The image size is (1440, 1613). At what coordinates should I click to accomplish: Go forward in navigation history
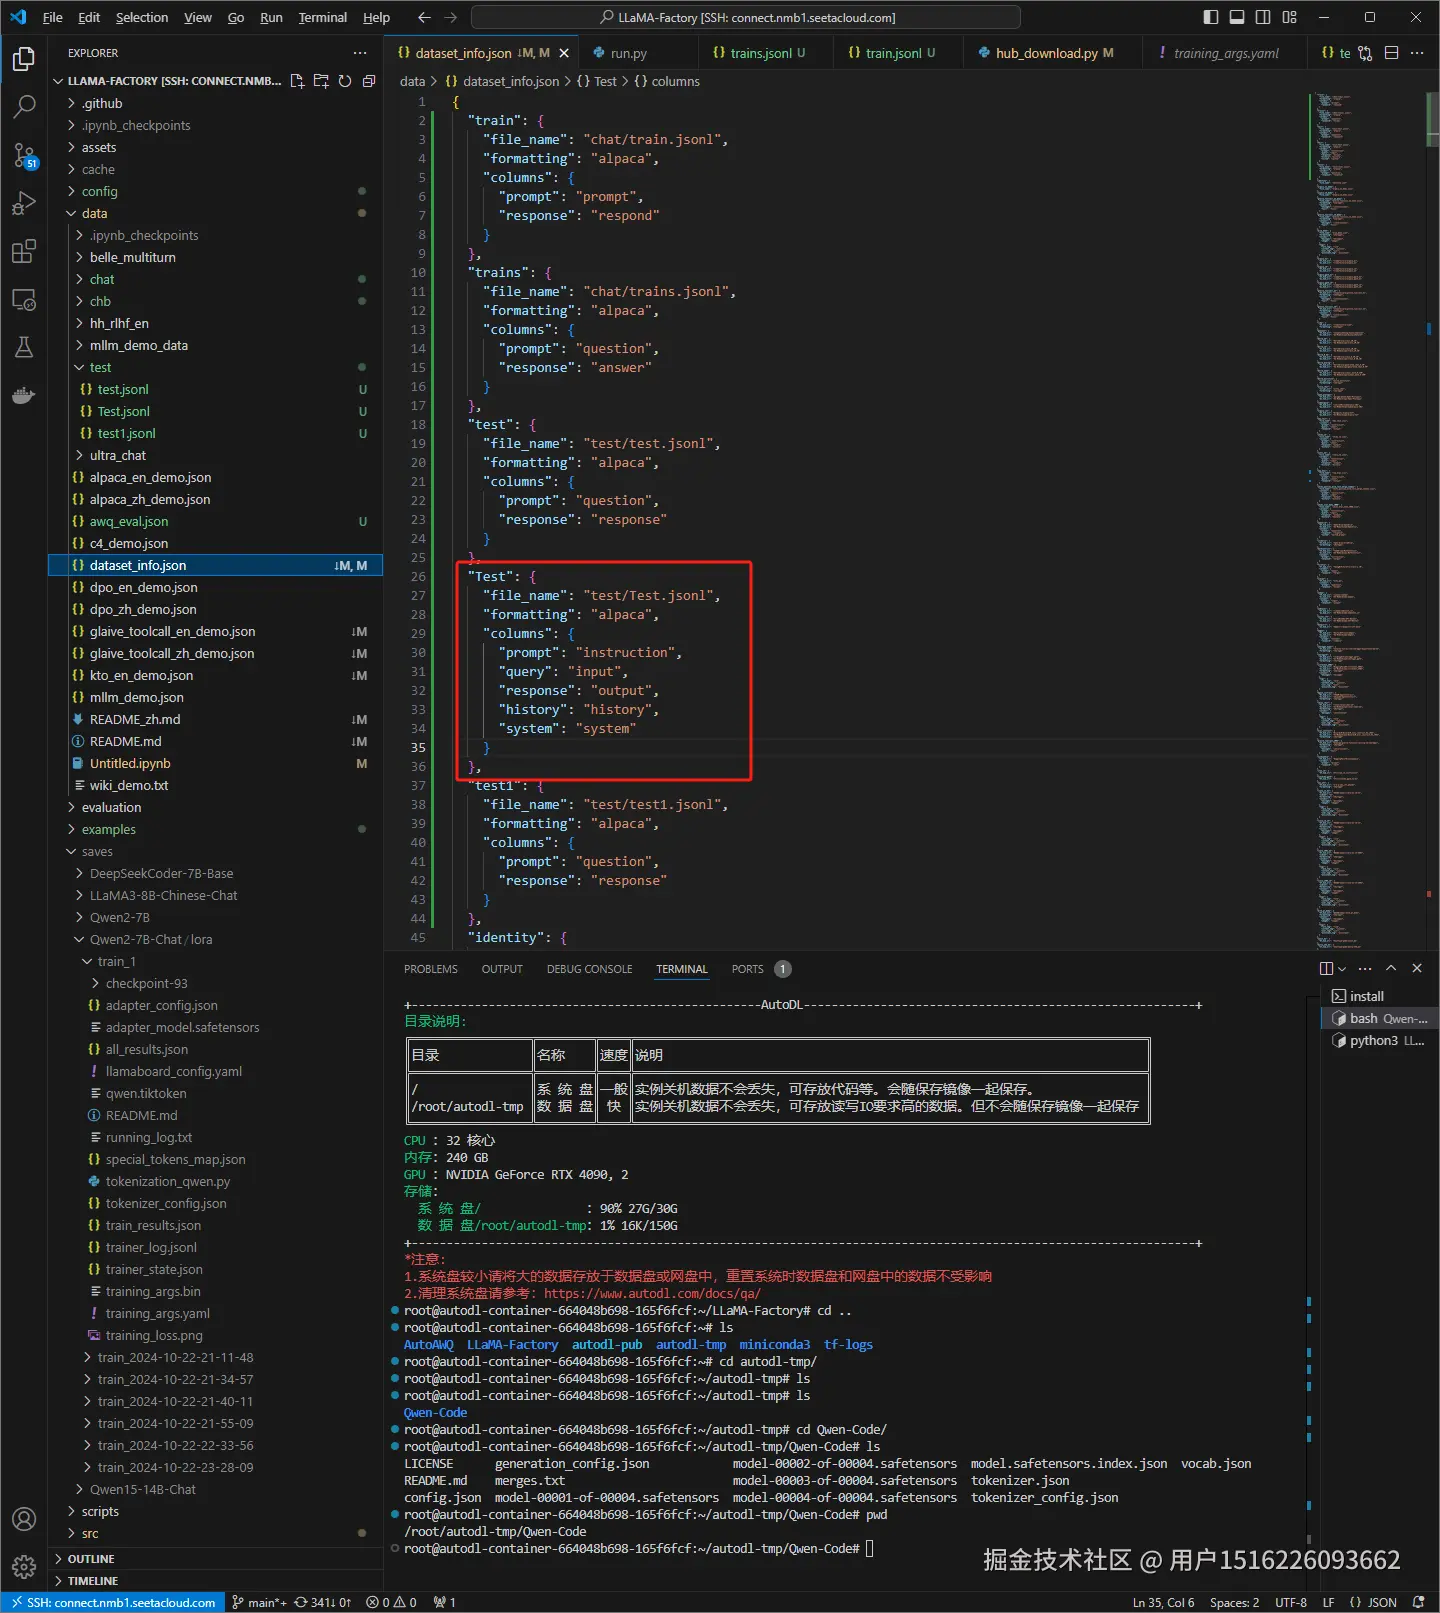coord(450,17)
